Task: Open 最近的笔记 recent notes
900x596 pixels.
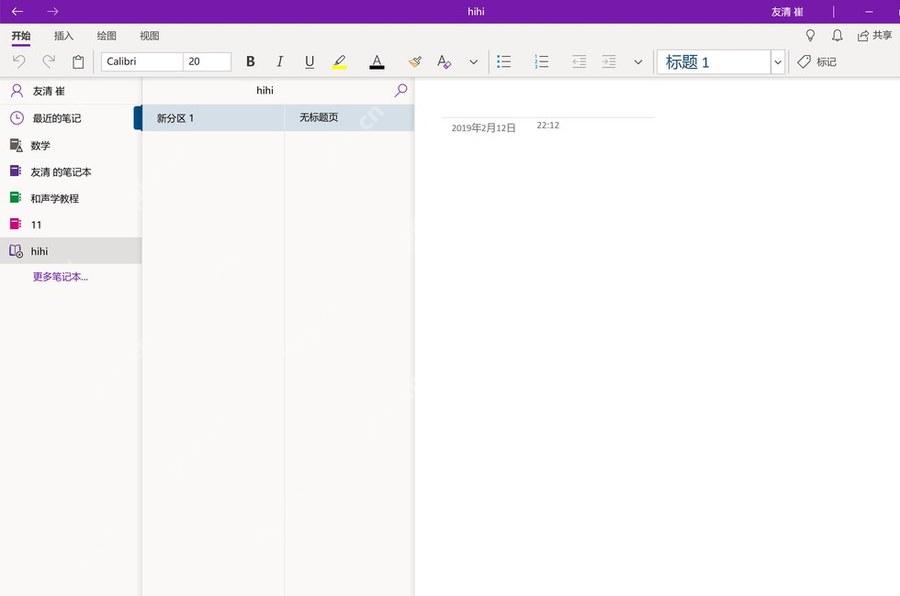Action: 71,118
